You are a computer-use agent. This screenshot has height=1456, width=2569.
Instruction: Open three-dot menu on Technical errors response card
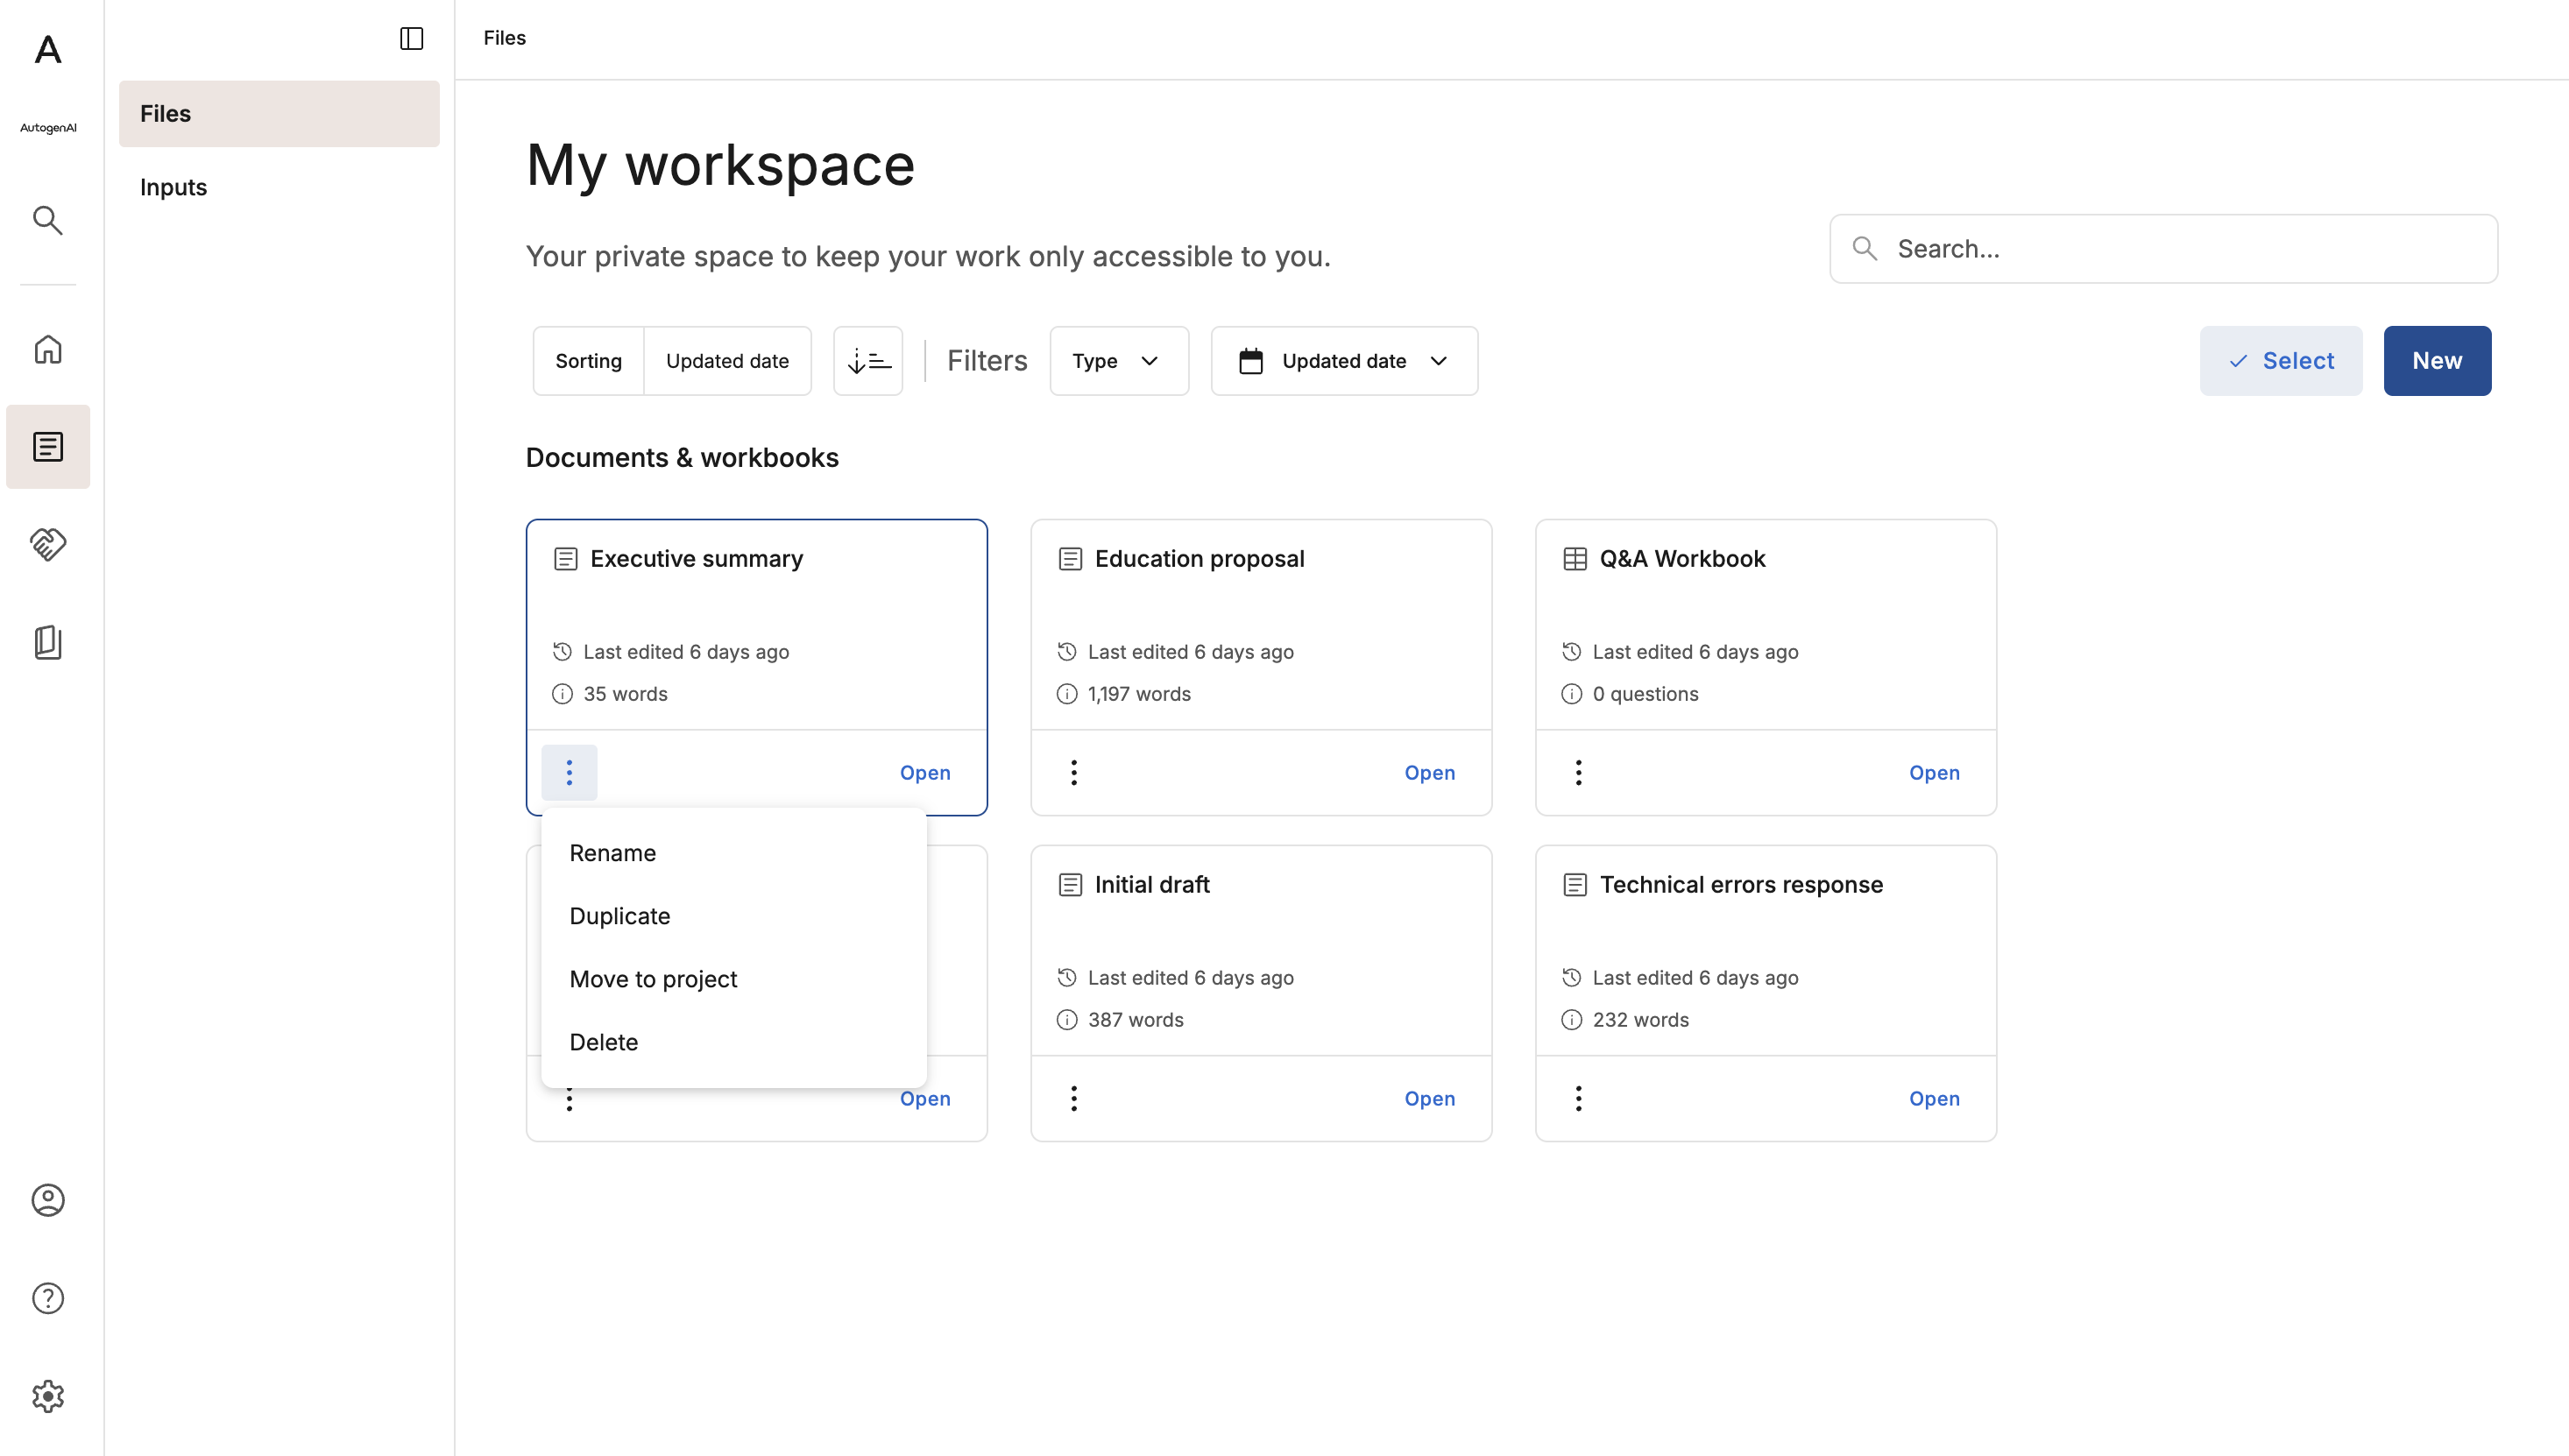point(1578,1098)
